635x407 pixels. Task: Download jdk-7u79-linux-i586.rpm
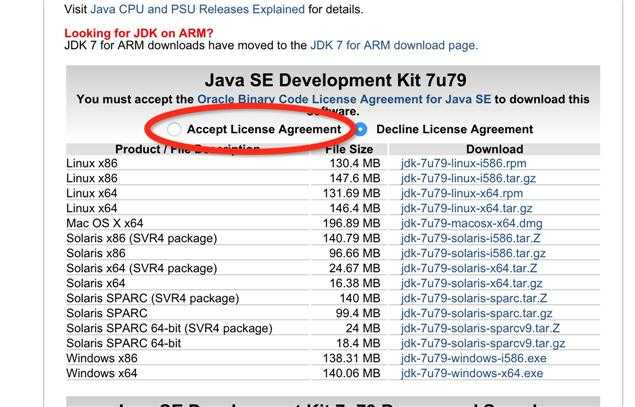click(x=463, y=163)
